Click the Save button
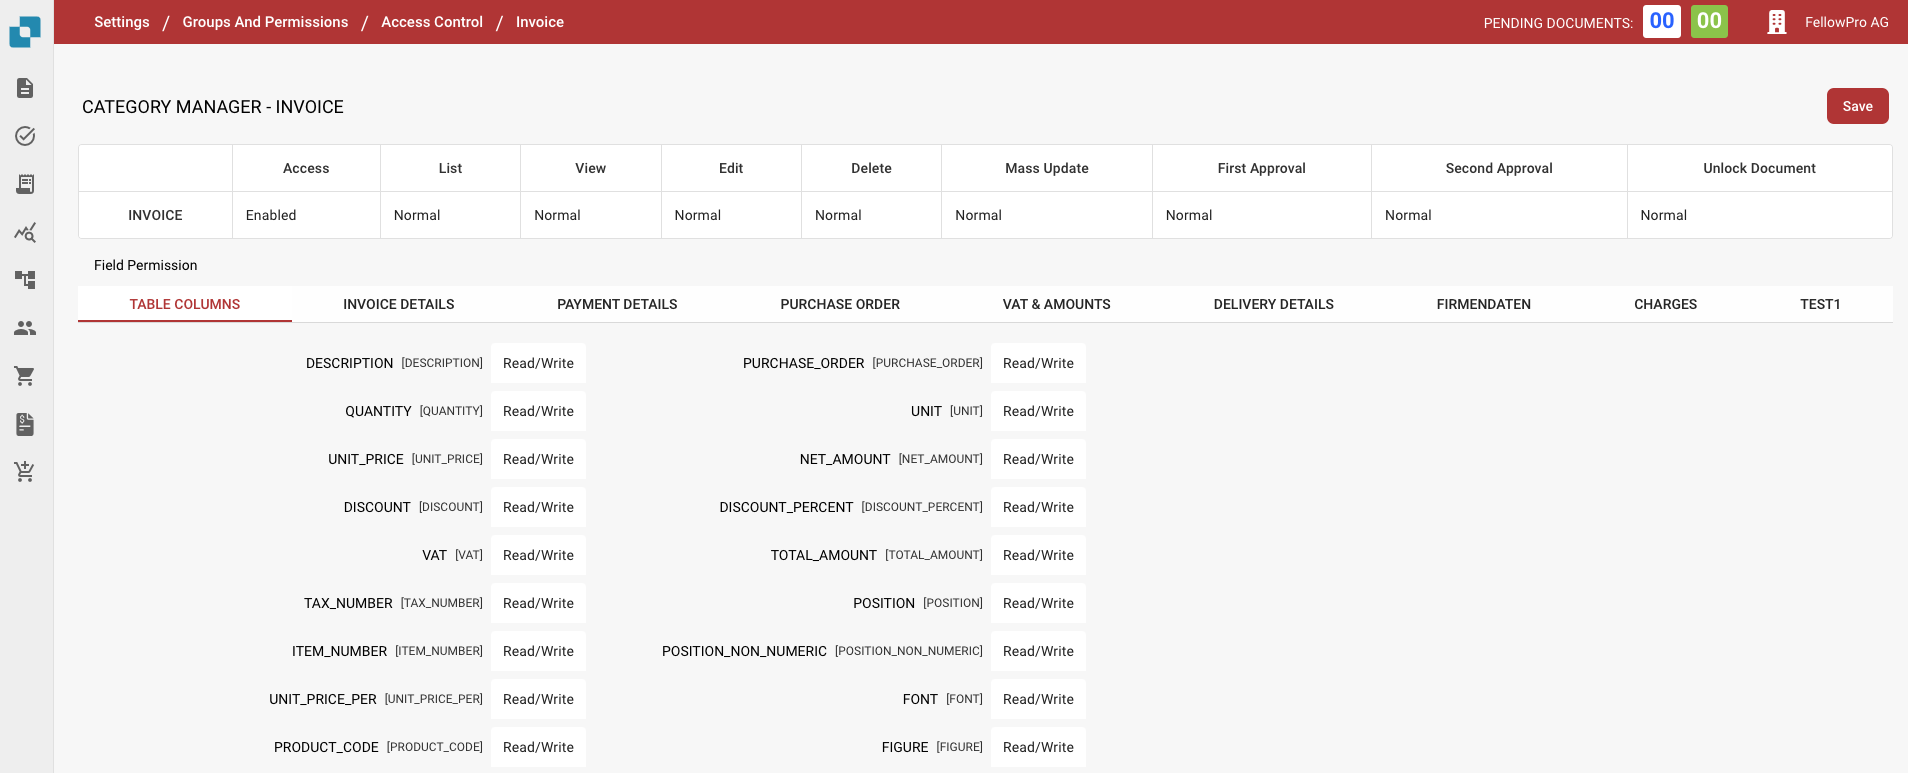This screenshot has height=773, width=1908. 1857,106
